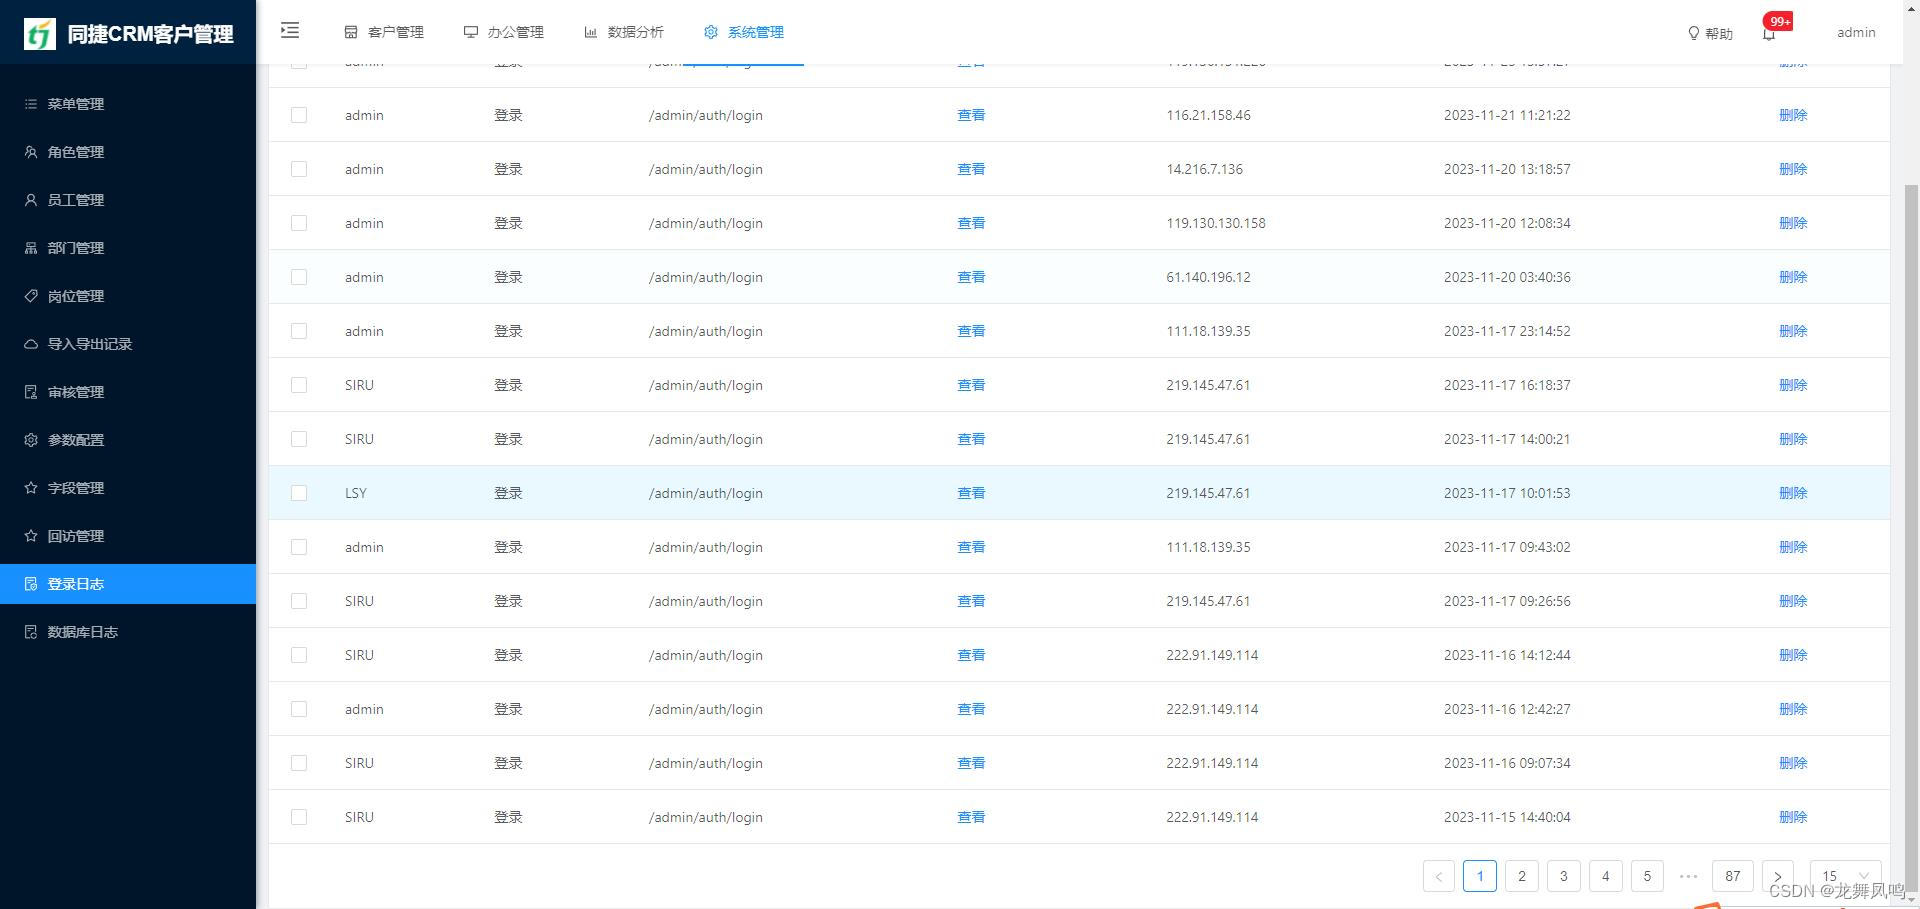Collapse the sidebar with the hamburger icon
This screenshot has height=909, width=1920.
[290, 31]
